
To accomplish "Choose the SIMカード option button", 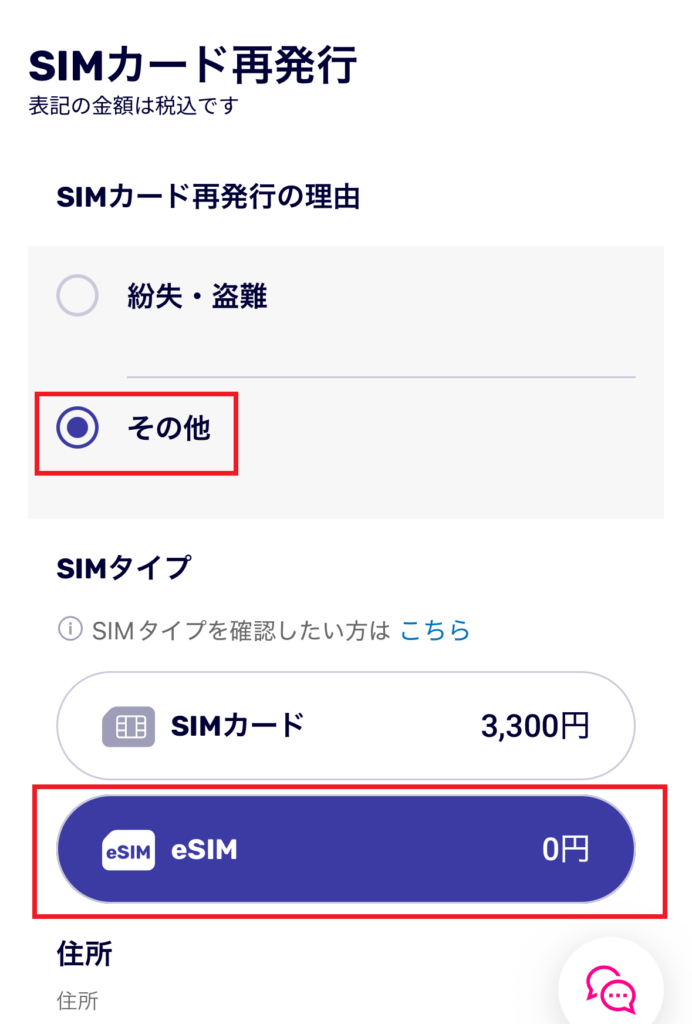I will pyautogui.click(x=345, y=726).
